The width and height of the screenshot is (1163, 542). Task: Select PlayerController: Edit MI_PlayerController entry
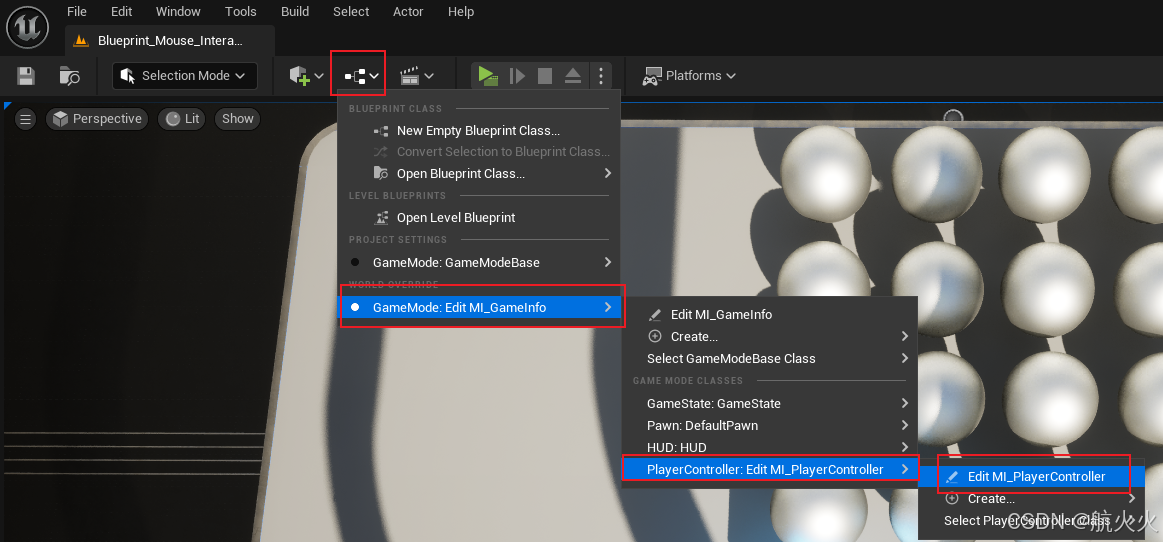[x=770, y=469]
